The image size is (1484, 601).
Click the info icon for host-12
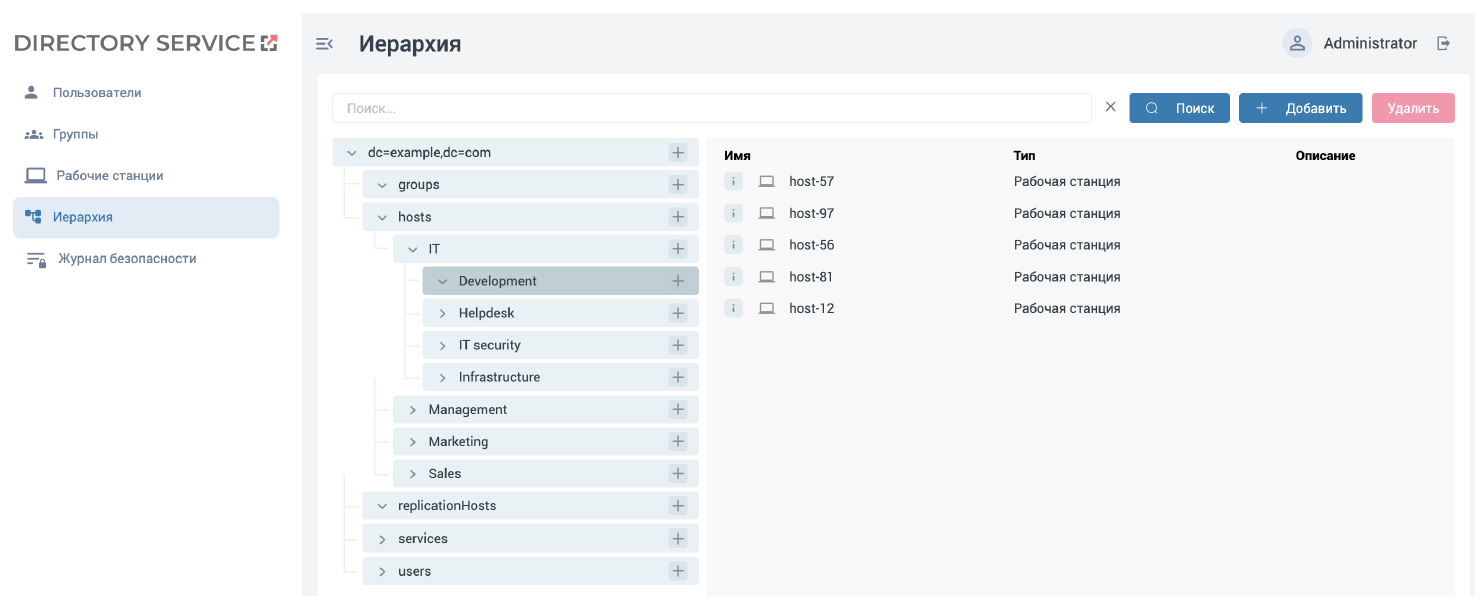(x=733, y=308)
